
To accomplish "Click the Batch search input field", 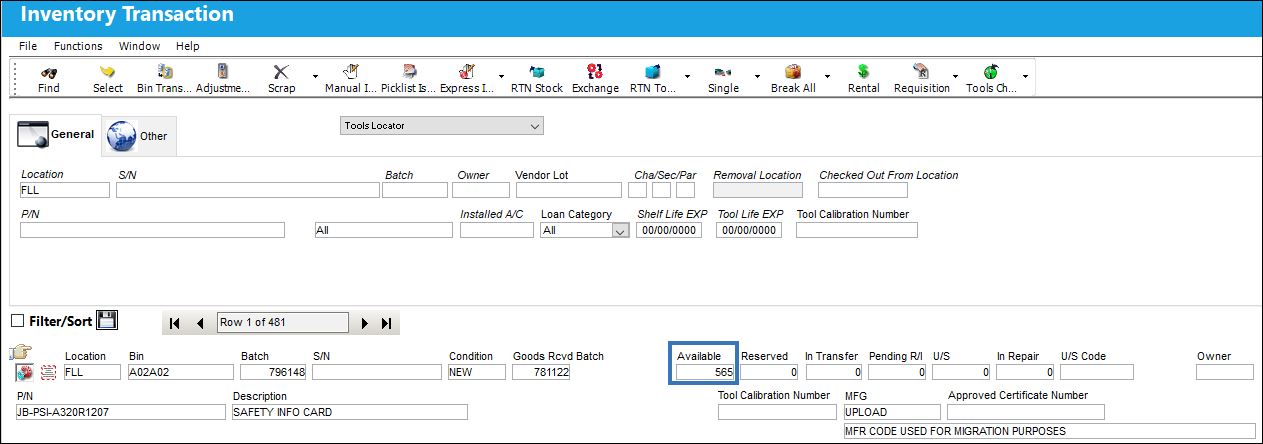I will [x=415, y=190].
